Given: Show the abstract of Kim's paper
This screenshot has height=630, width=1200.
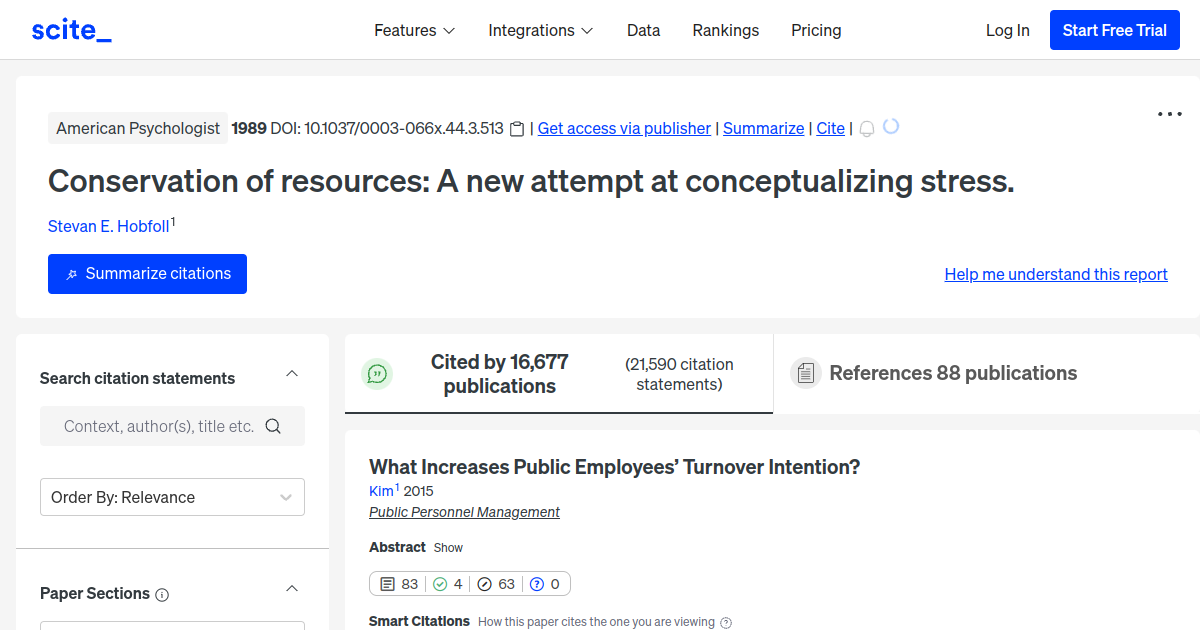Looking at the screenshot, I should 448,548.
